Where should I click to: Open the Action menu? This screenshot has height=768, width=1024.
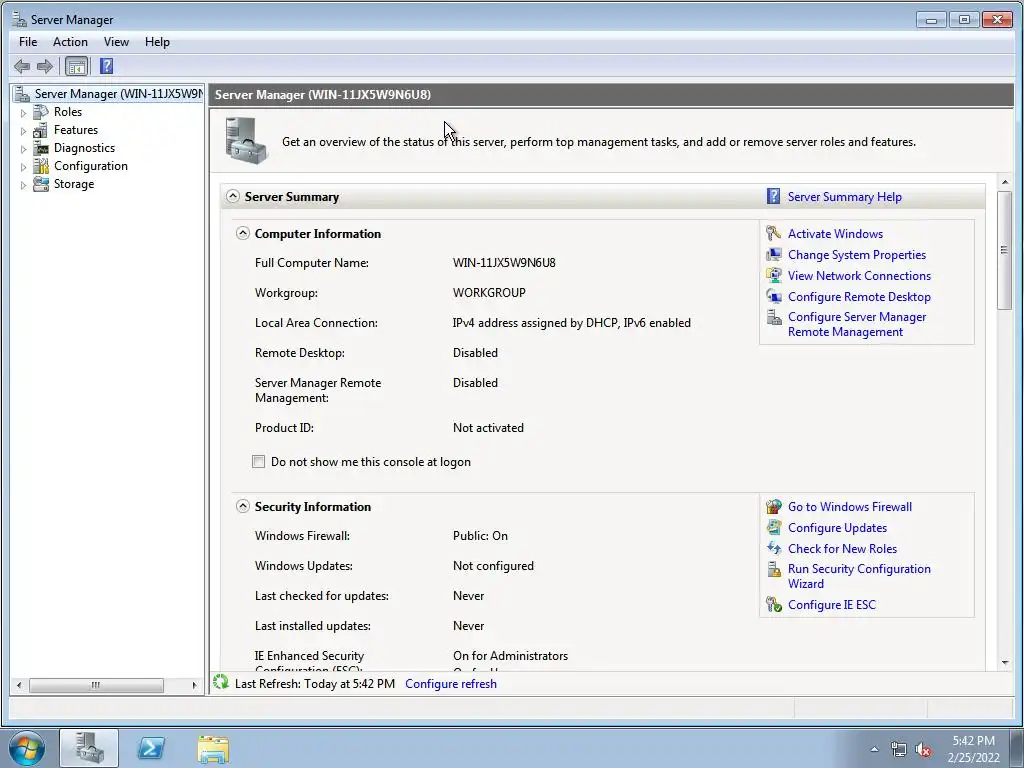70,42
